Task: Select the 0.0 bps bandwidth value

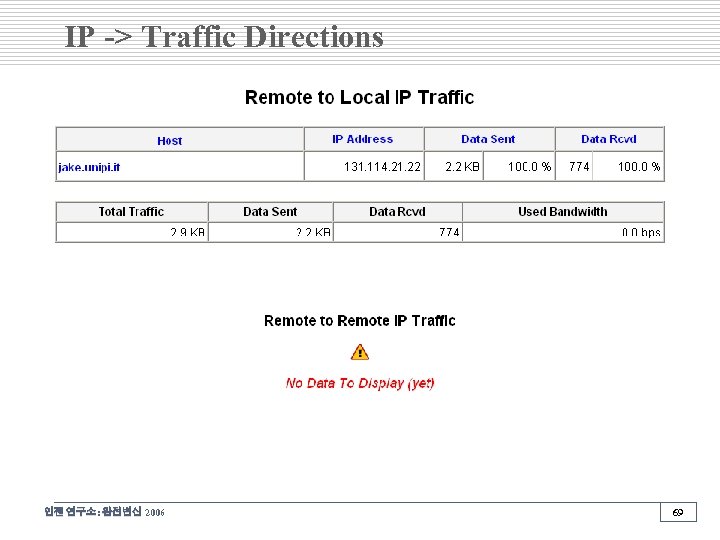Action: [641, 232]
